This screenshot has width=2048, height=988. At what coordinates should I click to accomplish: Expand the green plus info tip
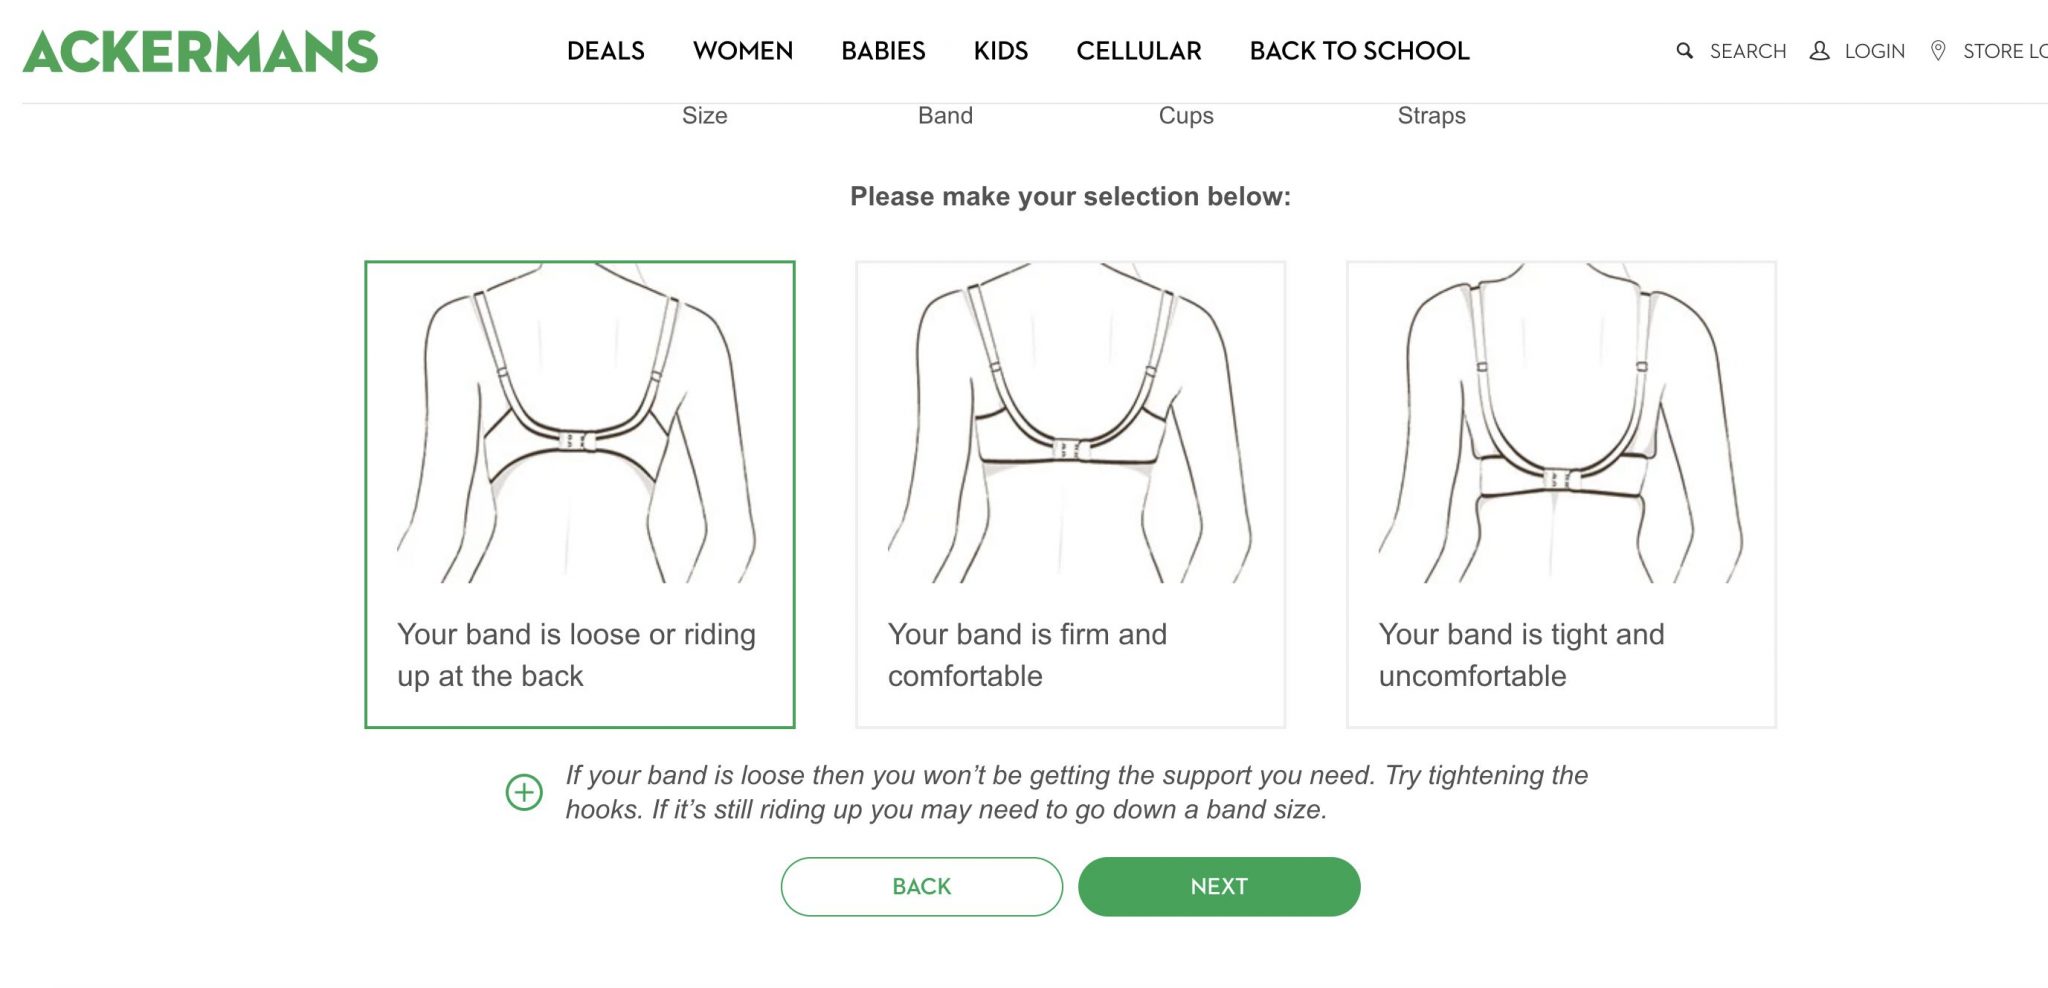pos(522,792)
